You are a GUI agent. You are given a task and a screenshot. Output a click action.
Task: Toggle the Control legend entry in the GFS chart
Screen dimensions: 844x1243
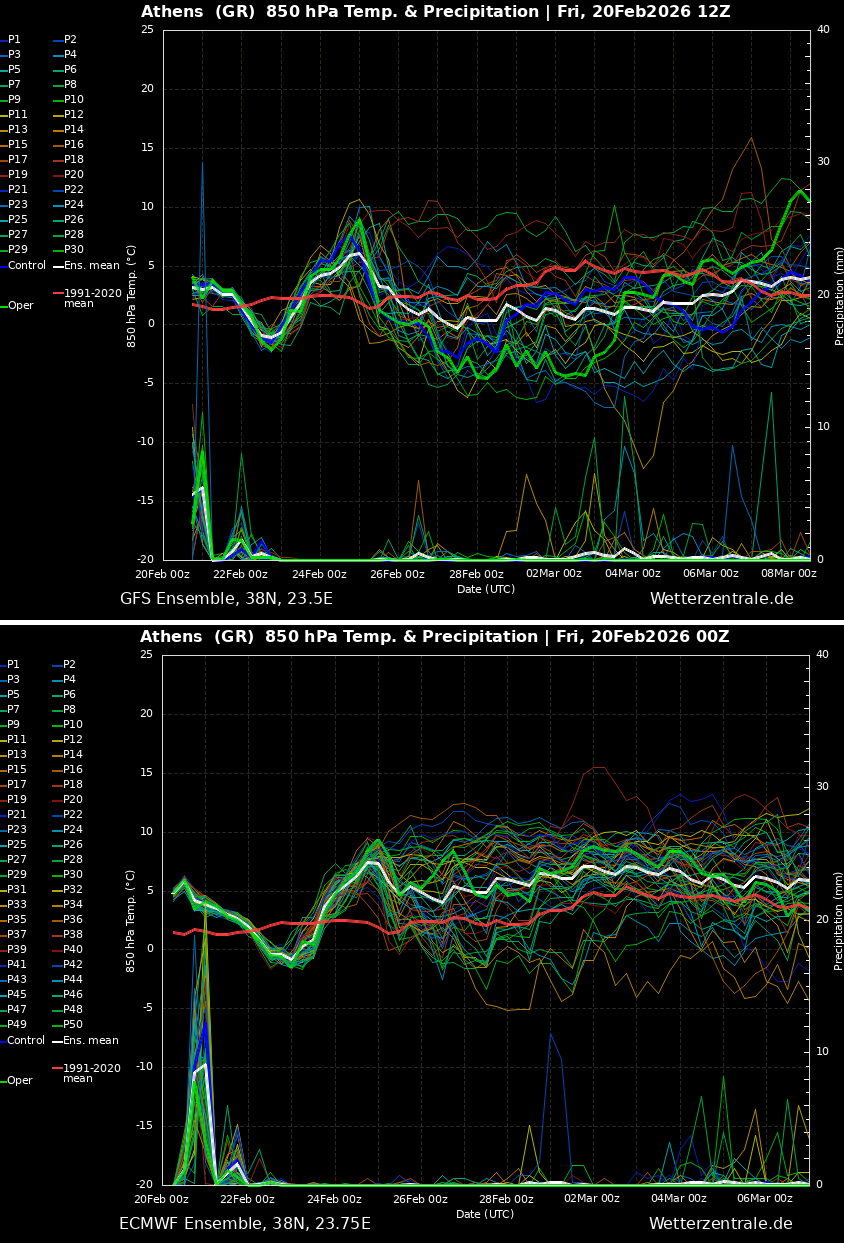26,266
